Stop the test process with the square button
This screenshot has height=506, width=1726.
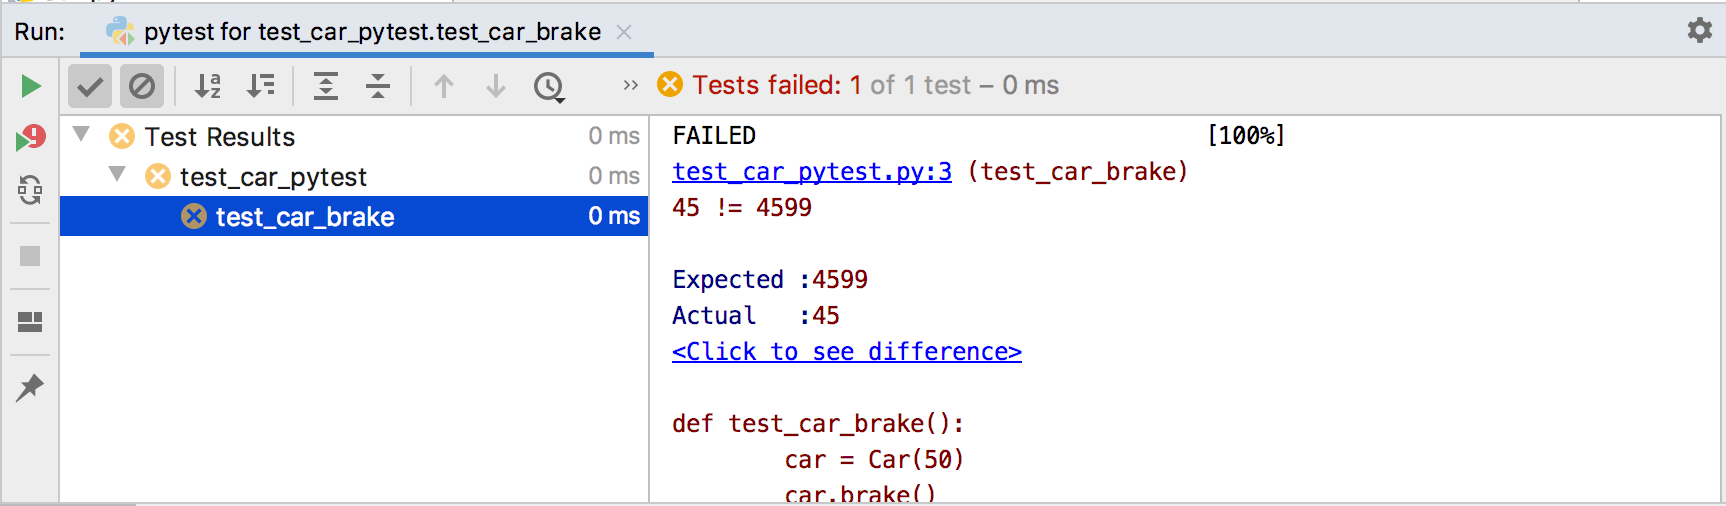pos(31,257)
